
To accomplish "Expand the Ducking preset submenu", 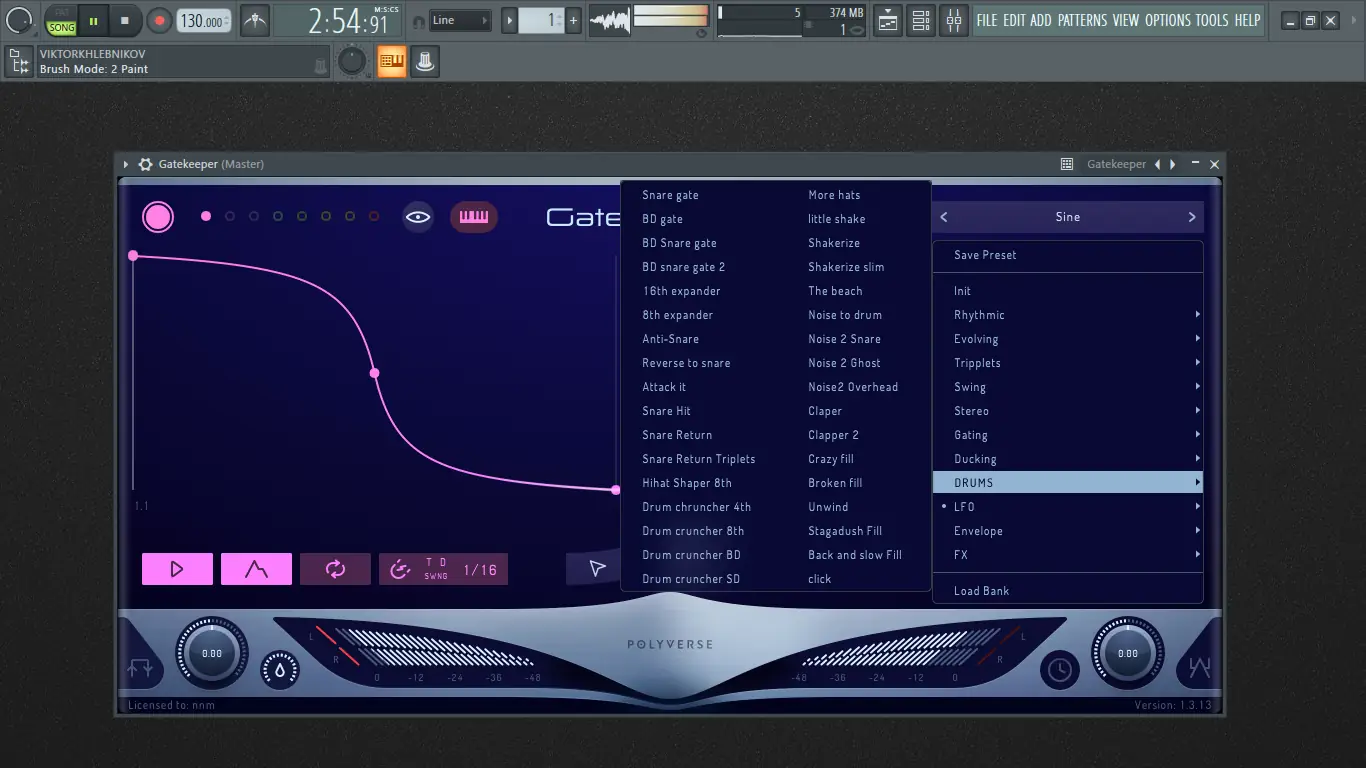I will [1068, 459].
